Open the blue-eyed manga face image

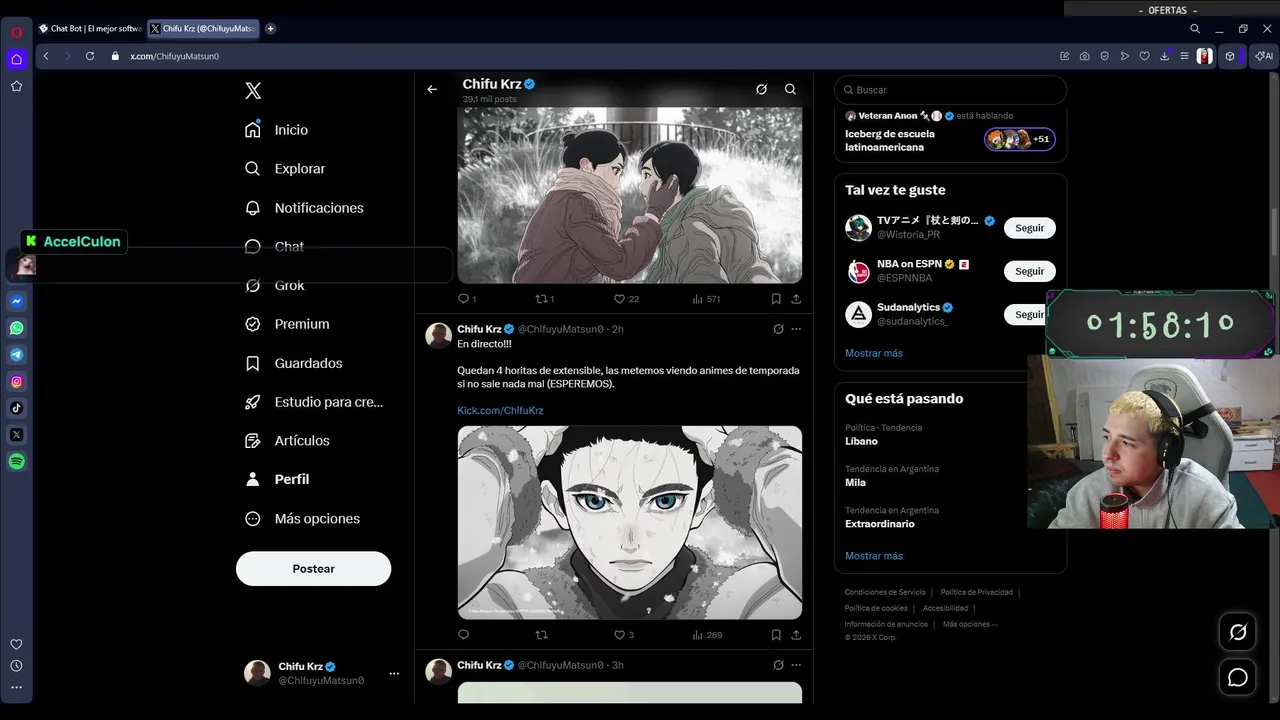click(630, 522)
